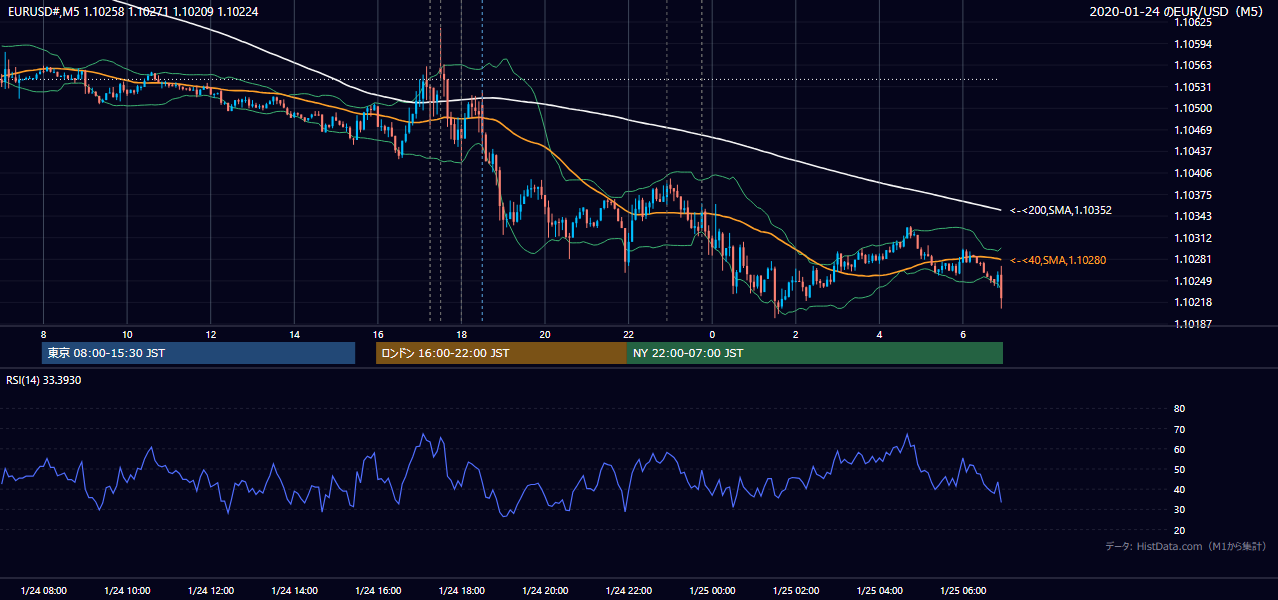
Task: Click the 1/24 16:00 bottom time label
Action: 377,591
